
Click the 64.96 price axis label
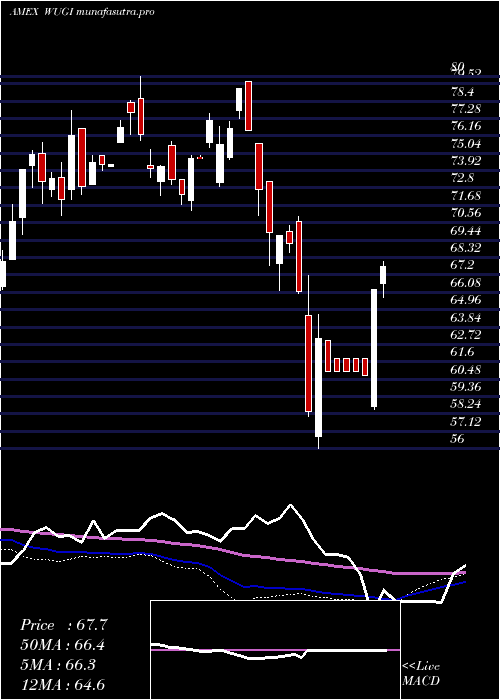pos(466,300)
